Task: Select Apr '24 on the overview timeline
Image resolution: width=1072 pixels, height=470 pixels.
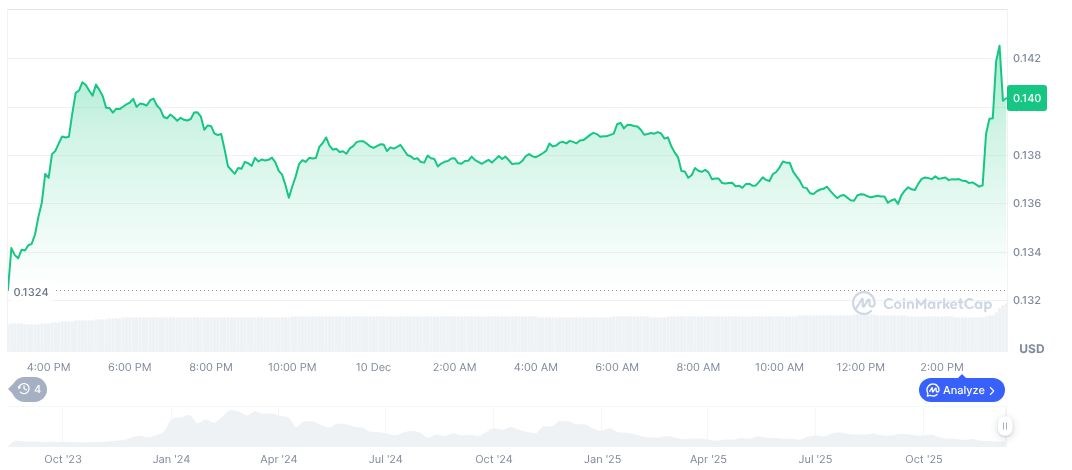Action: point(278,460)
